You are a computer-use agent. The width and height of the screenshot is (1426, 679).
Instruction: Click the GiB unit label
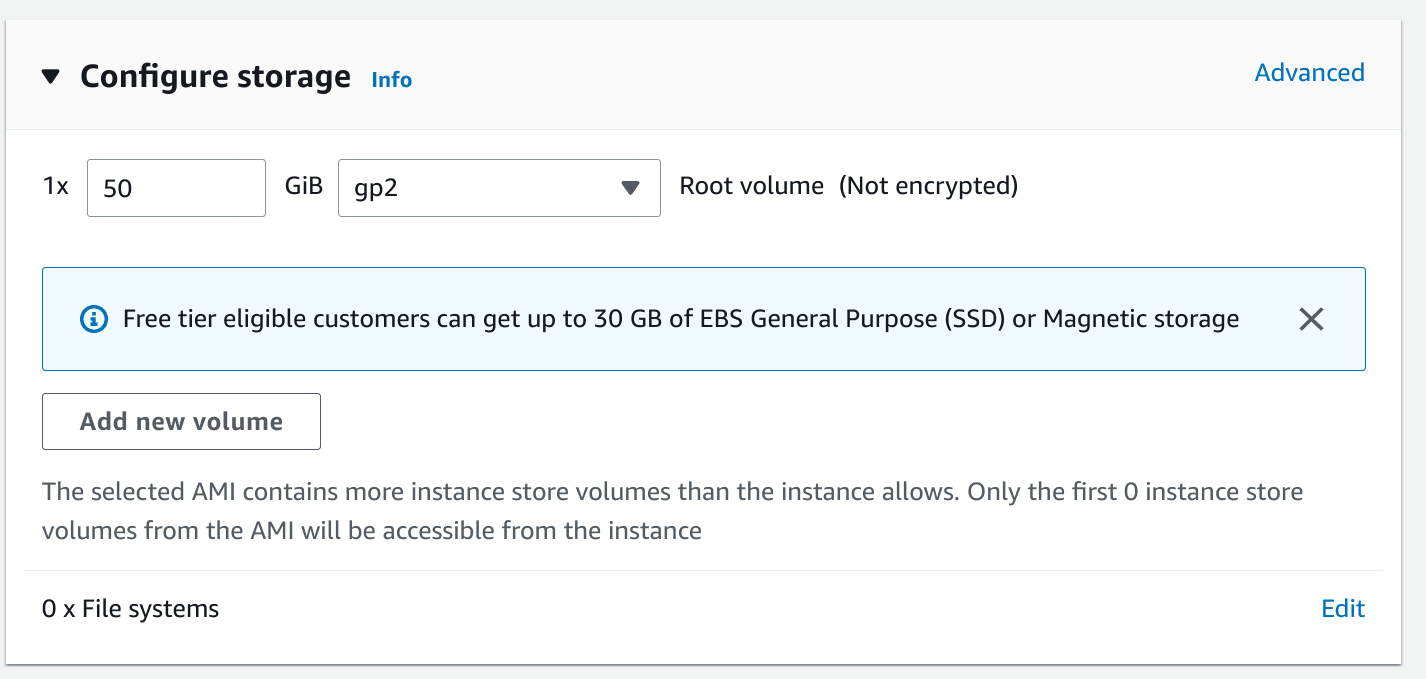[304, 186]
